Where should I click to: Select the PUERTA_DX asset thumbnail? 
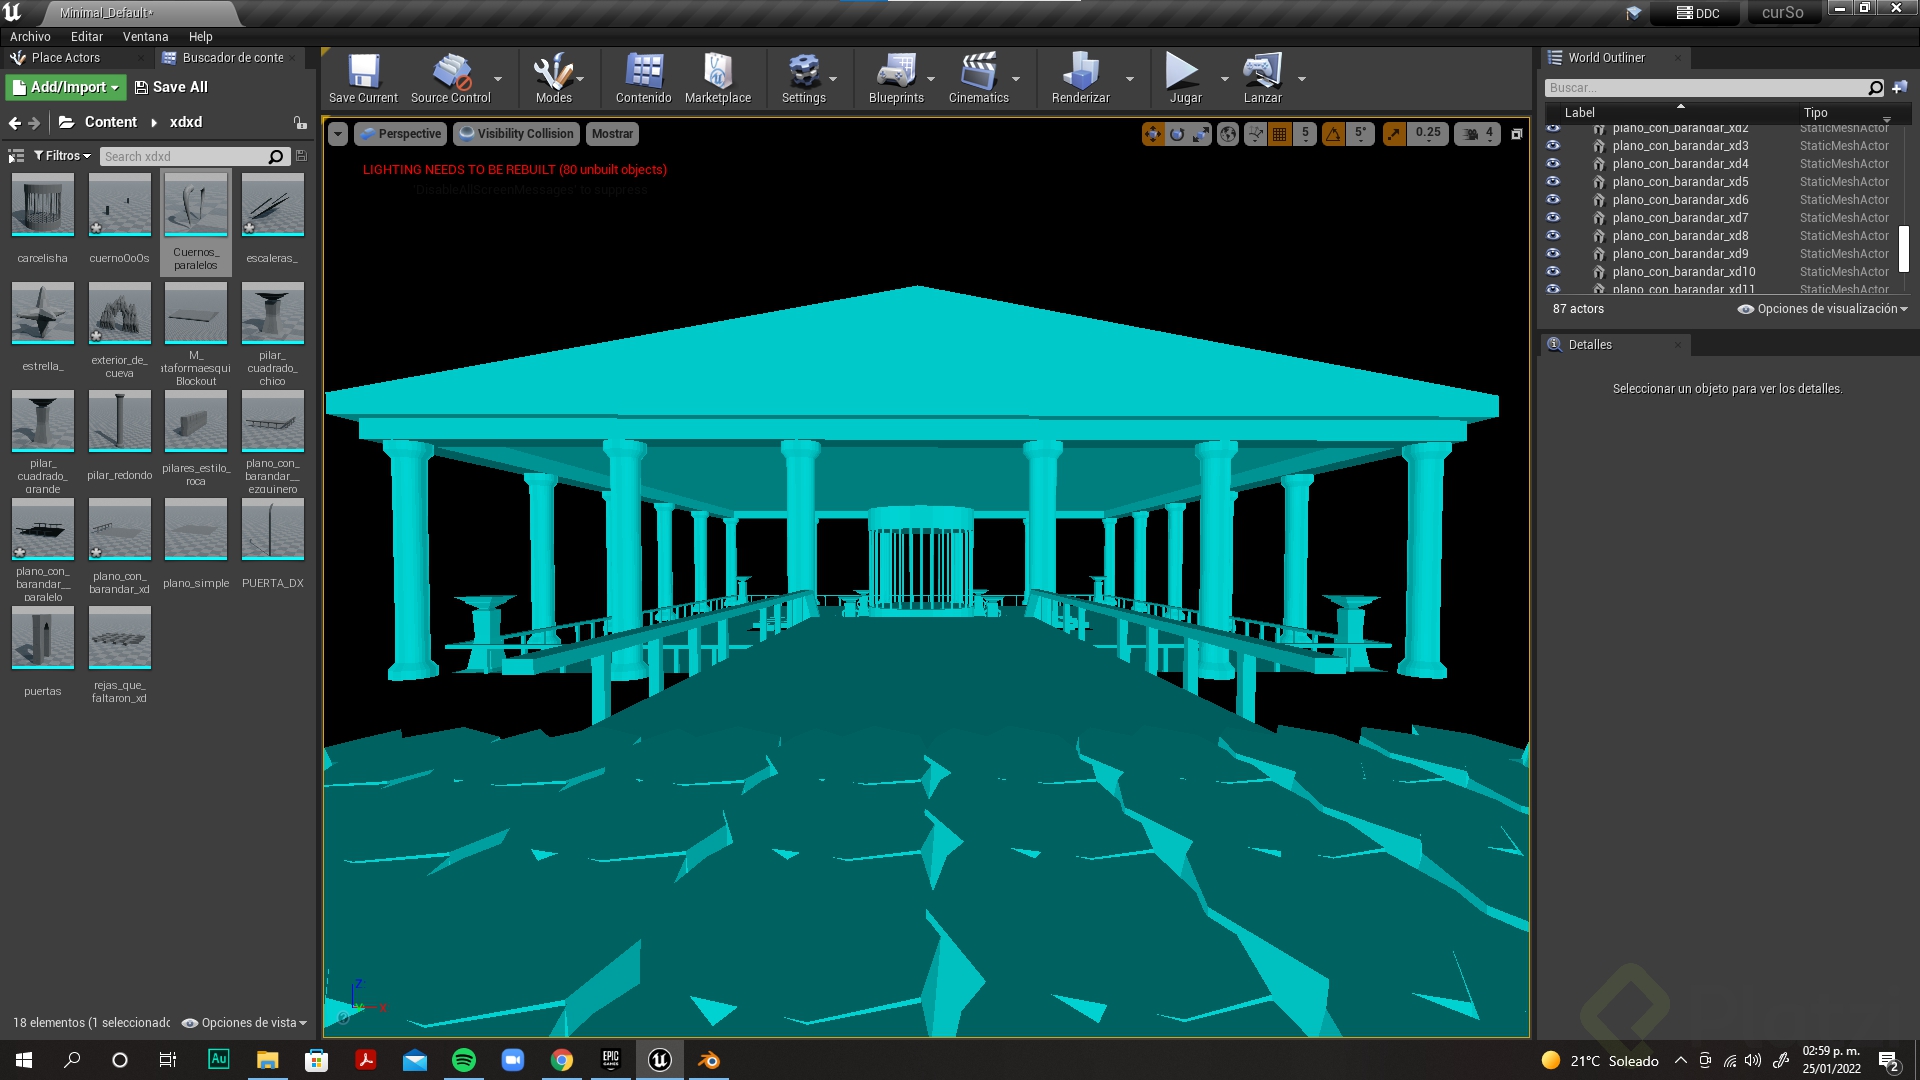[272, 530]
